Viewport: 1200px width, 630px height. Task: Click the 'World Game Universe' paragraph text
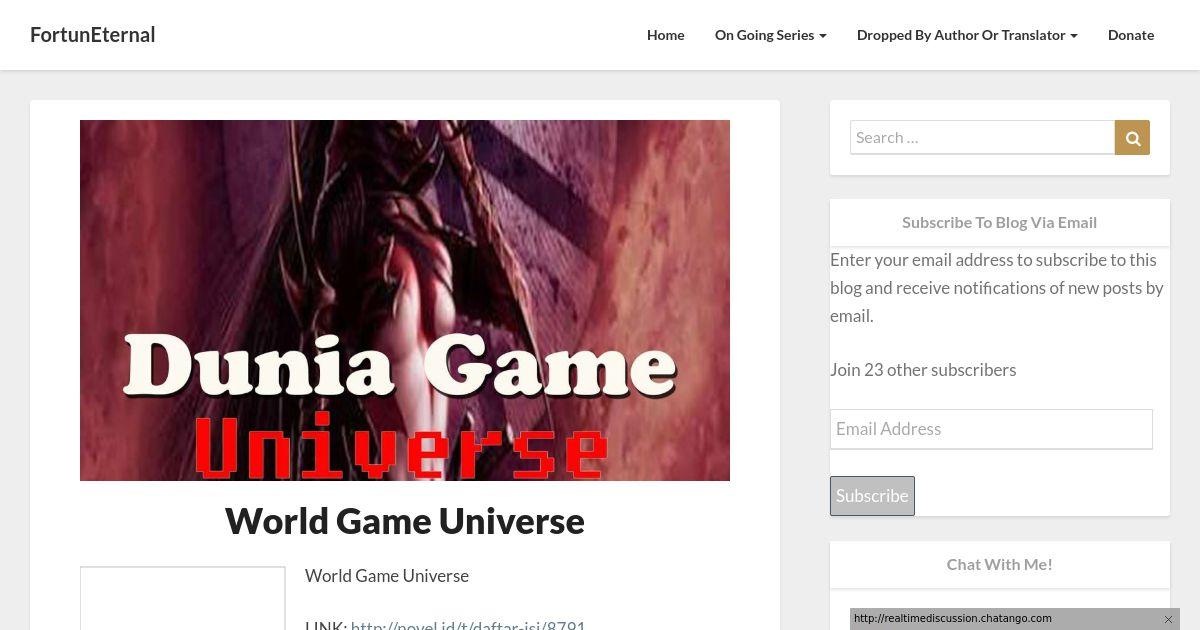coord(387,576)
